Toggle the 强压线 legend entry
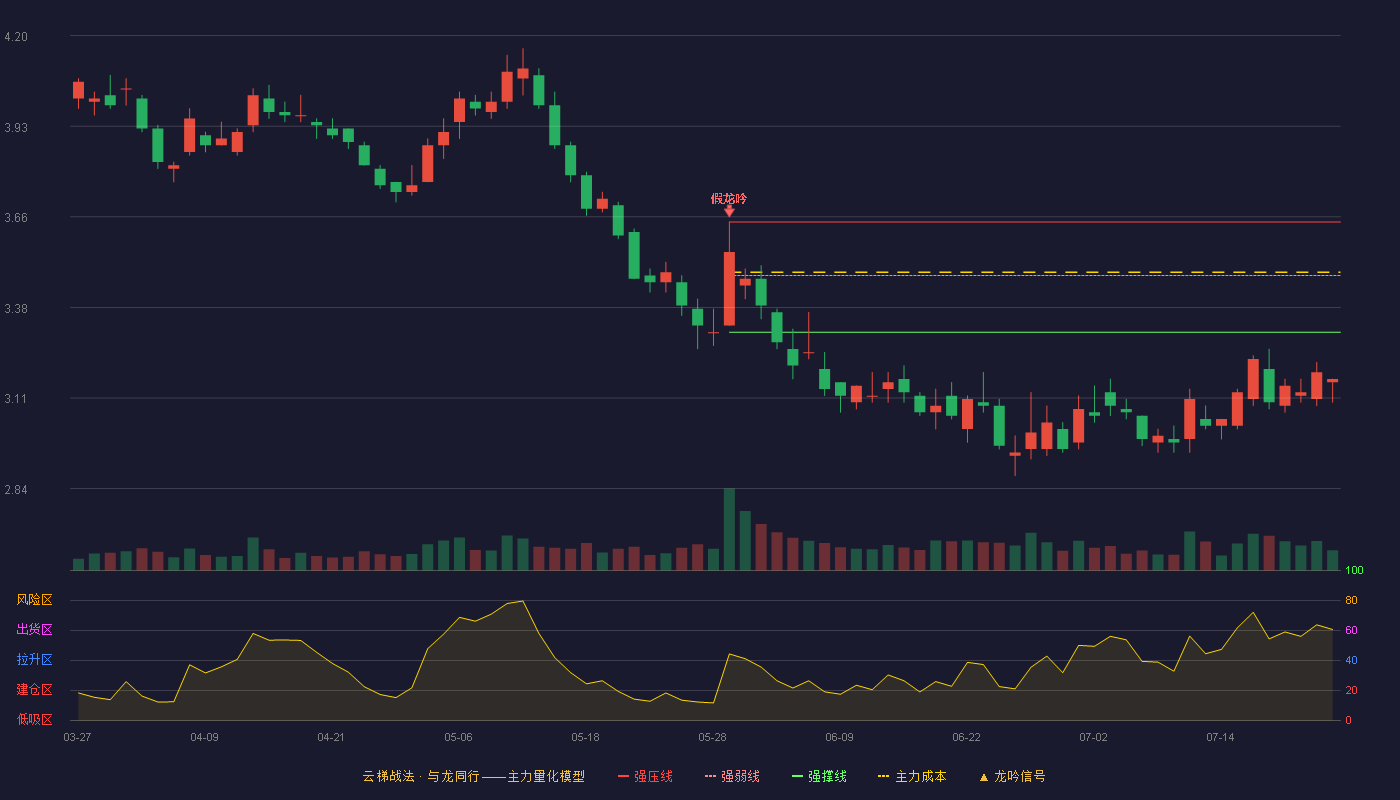Viewport: 1400px width, 800px height. (x=645, y=776)
